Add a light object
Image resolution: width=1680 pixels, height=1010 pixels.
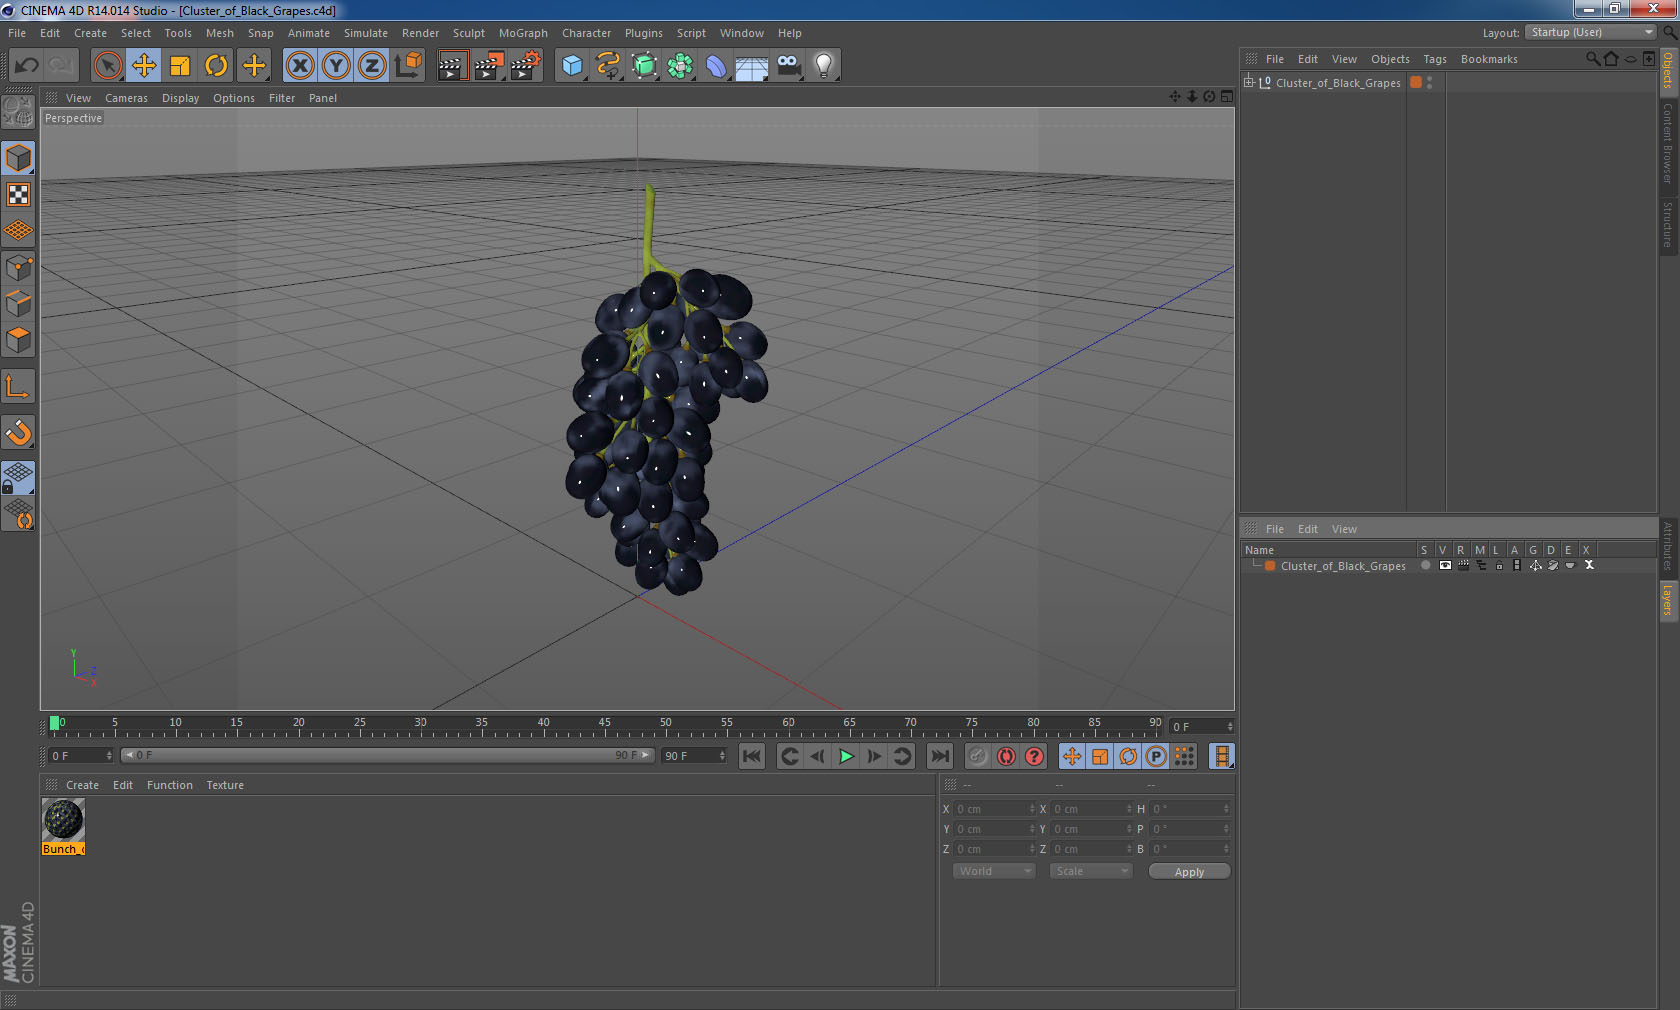pos(824,66)
